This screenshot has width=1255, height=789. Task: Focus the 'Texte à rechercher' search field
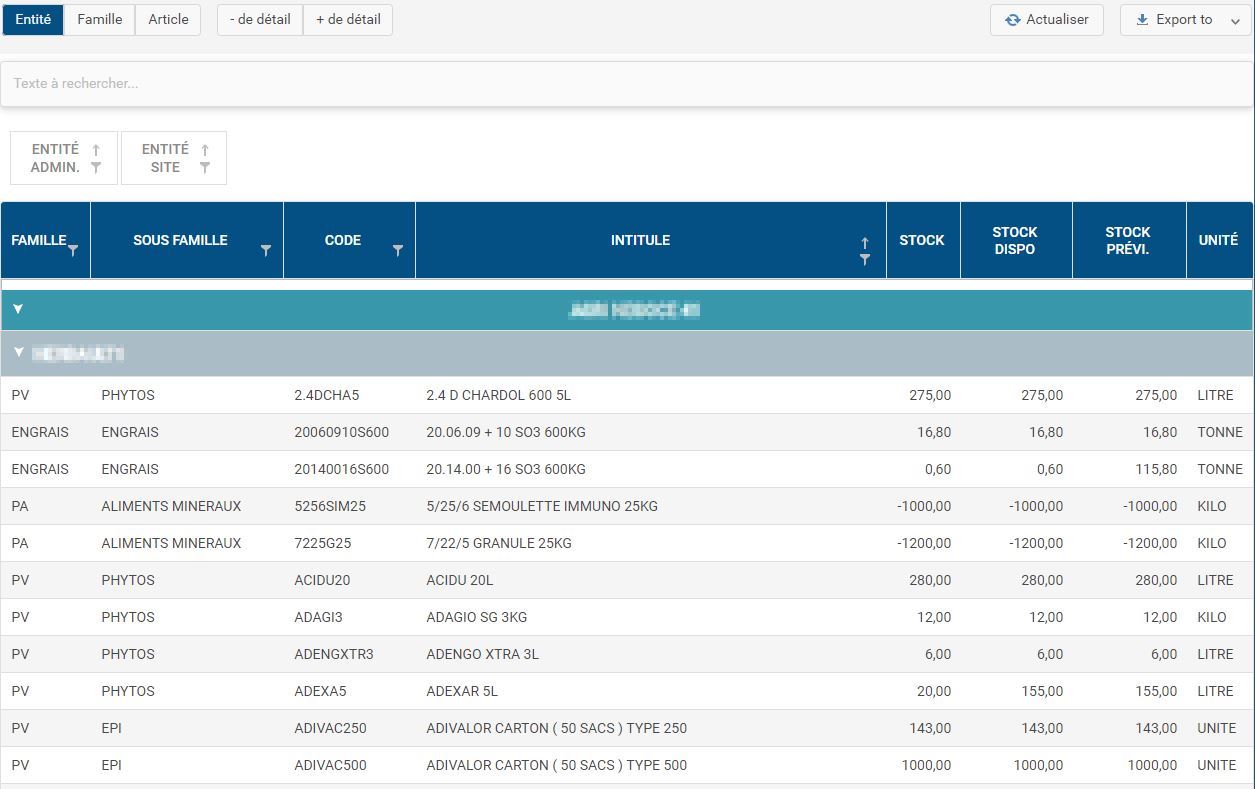click(626, 84)
